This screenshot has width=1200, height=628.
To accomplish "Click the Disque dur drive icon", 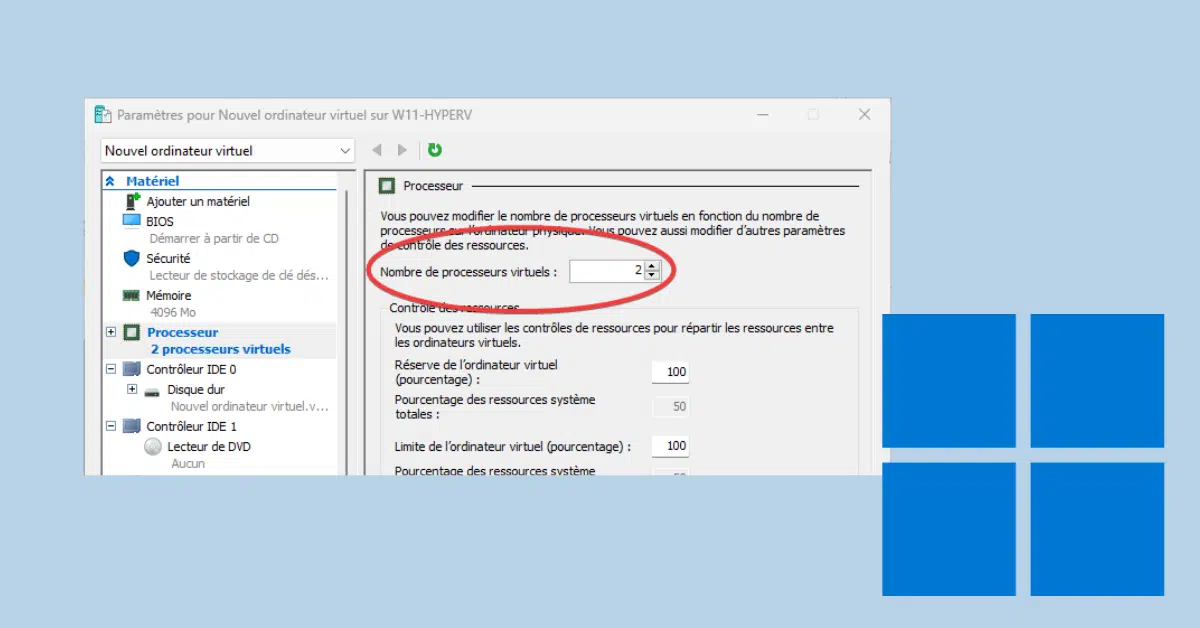I will tap(152, 391).
